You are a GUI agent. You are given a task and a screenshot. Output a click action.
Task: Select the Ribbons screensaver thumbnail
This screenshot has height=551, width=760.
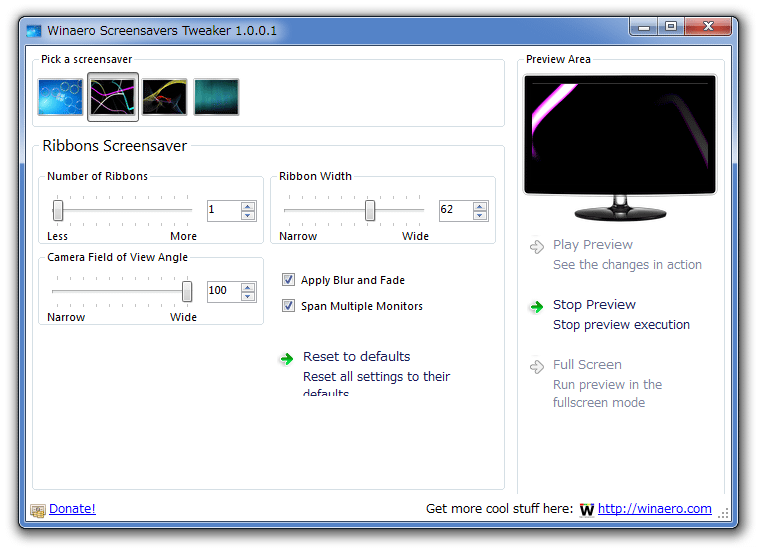(x=112, y=97)
